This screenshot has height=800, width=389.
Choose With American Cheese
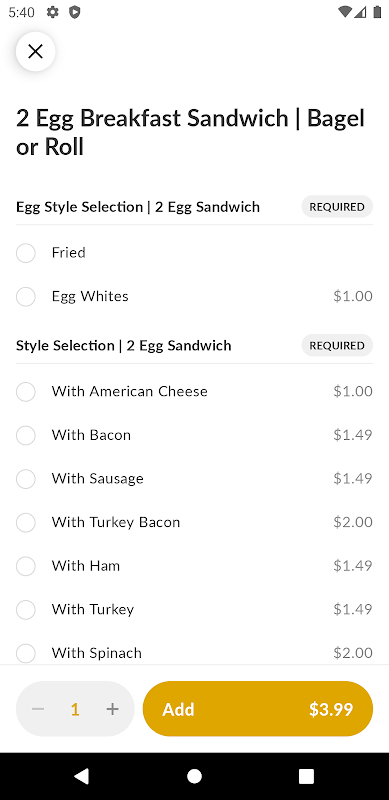[x=194, y=392]
